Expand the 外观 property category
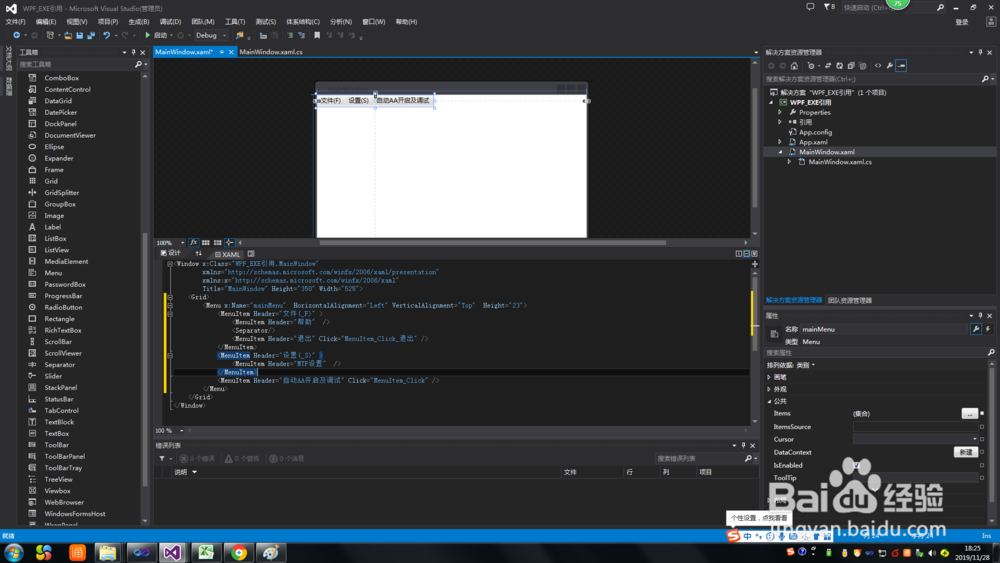Image resolution: width=1000 pixels, height=563 pixels. pos(769,389)
